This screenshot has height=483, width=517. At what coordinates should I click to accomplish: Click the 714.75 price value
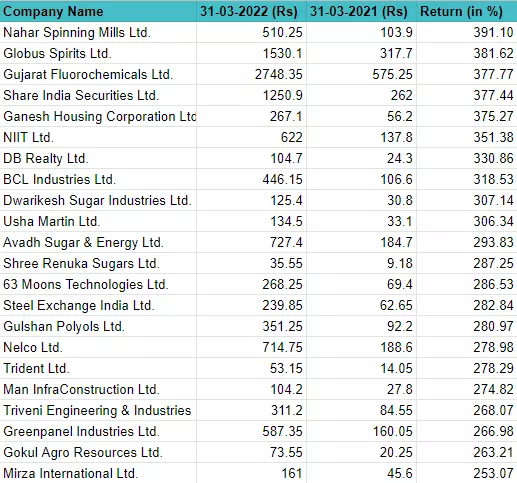coord(282,348)
